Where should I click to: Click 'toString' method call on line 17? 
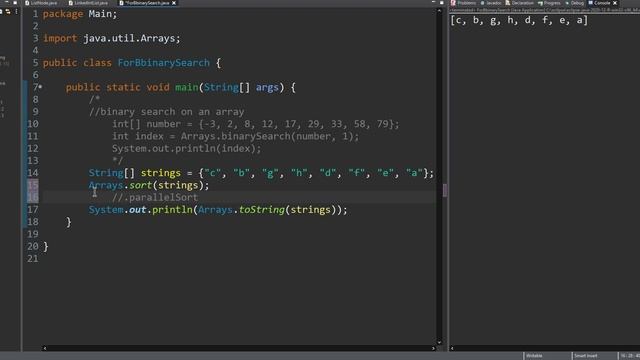coord(262,210)
